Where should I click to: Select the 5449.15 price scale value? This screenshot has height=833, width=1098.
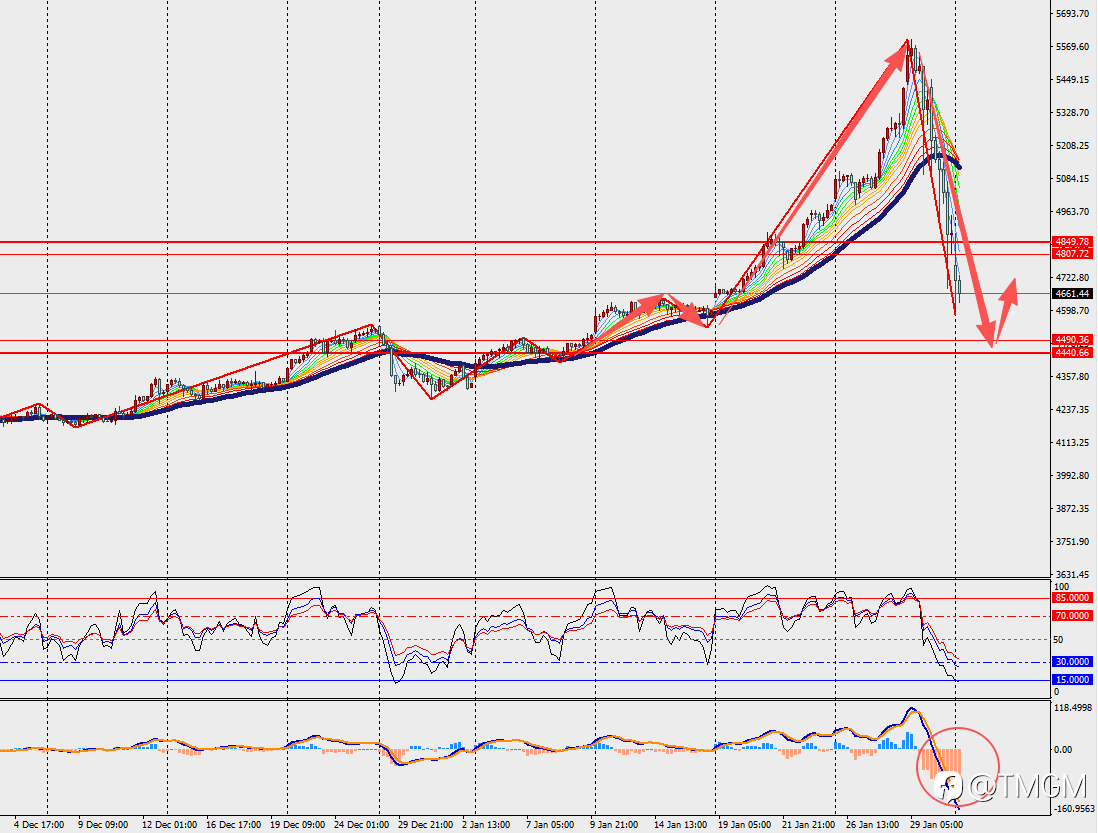click(1072, 80)
